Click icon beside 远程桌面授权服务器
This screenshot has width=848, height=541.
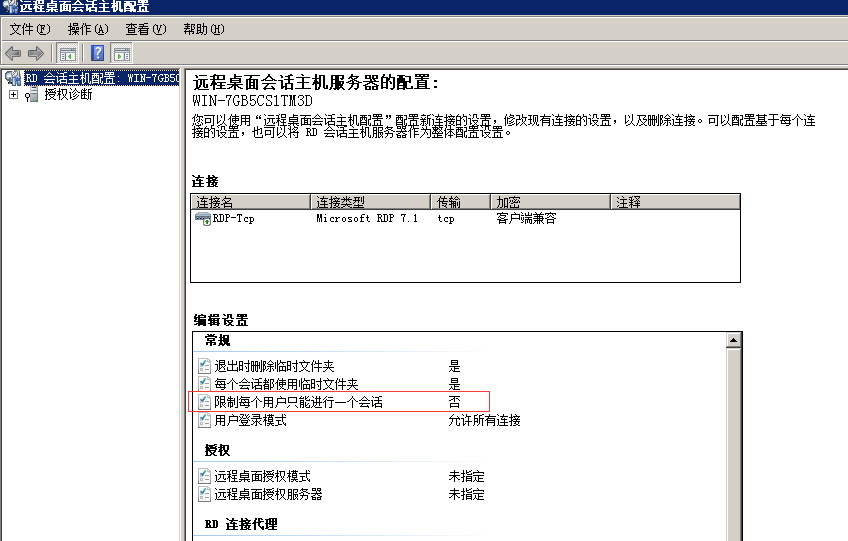pos(204,494)
